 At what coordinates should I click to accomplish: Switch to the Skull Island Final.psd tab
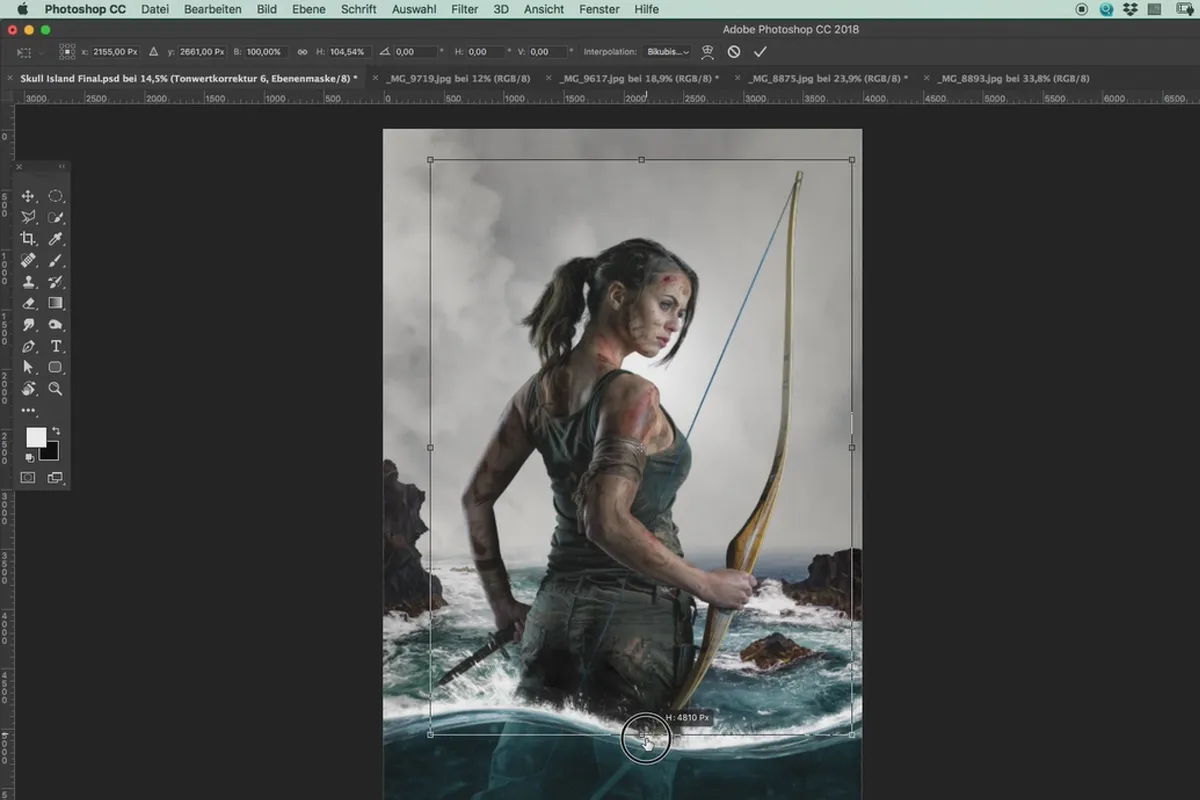pos(188,78)
